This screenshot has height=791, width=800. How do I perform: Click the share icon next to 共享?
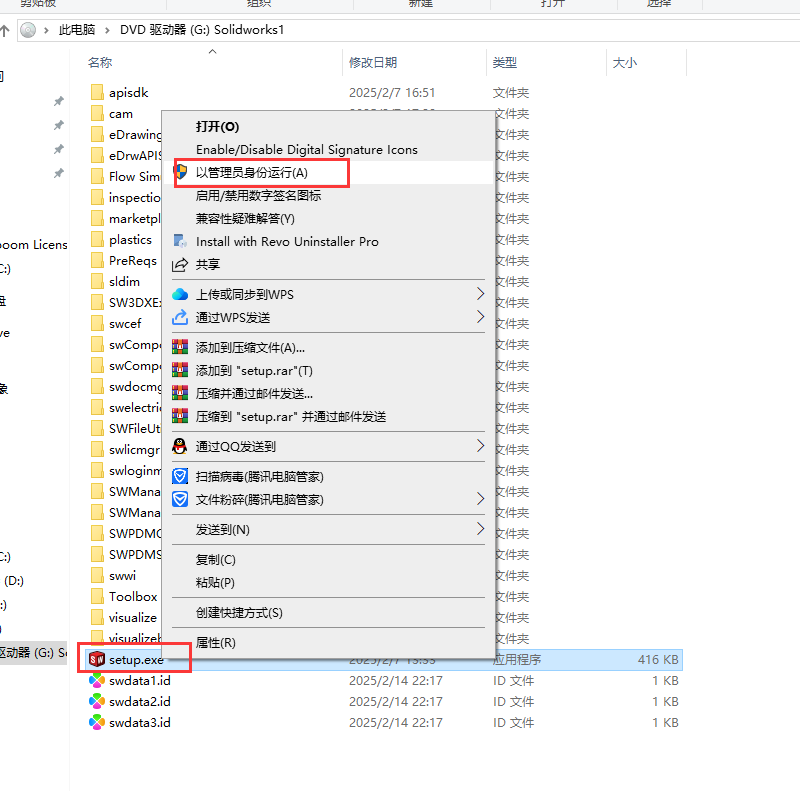[x=180, y=265]
